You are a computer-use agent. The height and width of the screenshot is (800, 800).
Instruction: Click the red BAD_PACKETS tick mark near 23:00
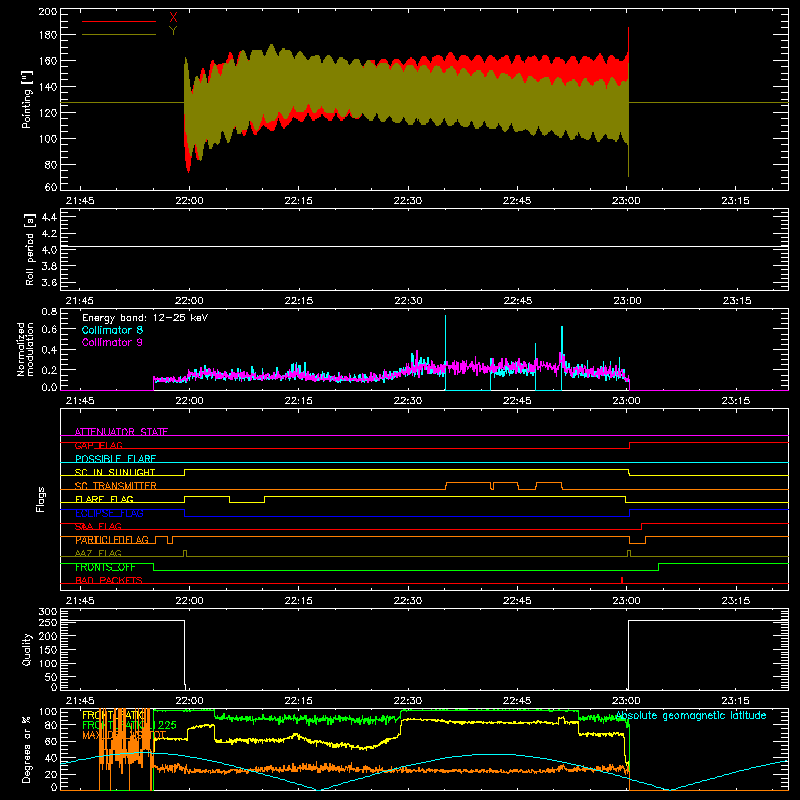[621, 580]
